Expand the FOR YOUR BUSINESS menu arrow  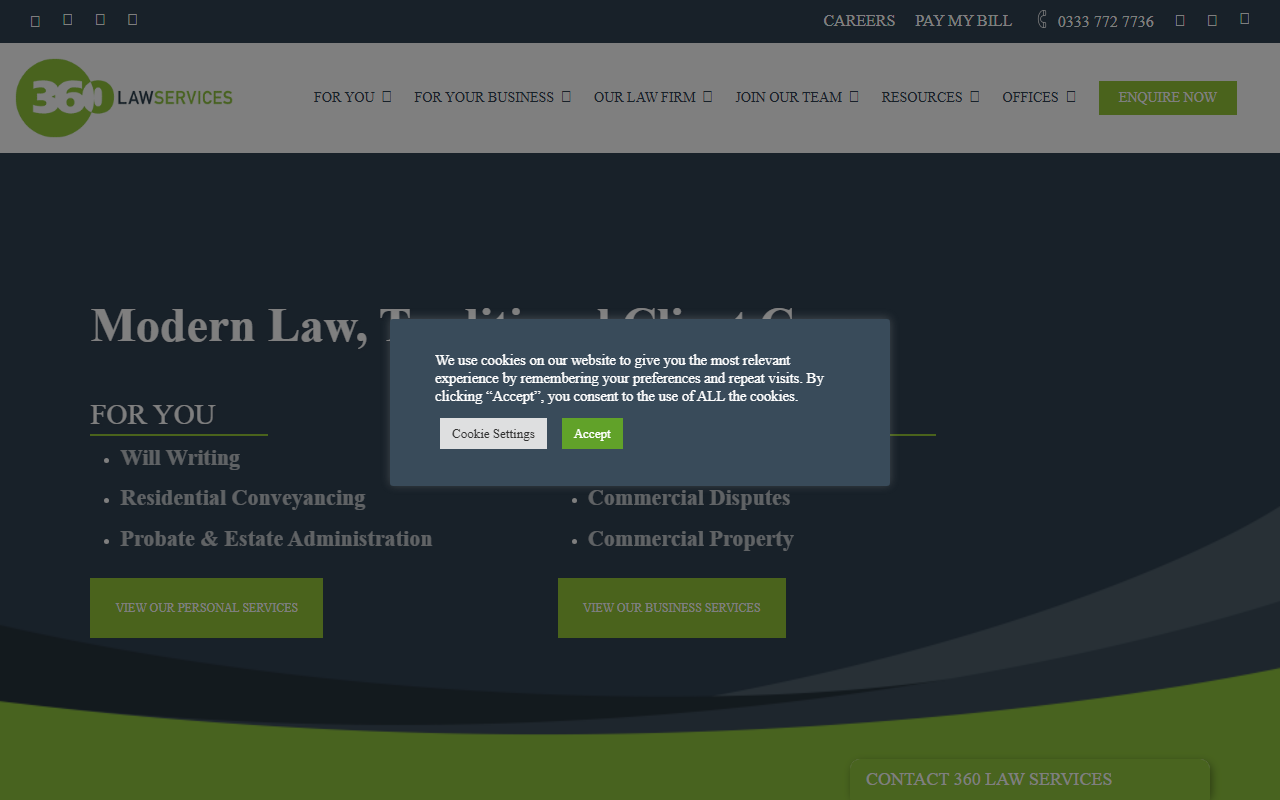566,97
